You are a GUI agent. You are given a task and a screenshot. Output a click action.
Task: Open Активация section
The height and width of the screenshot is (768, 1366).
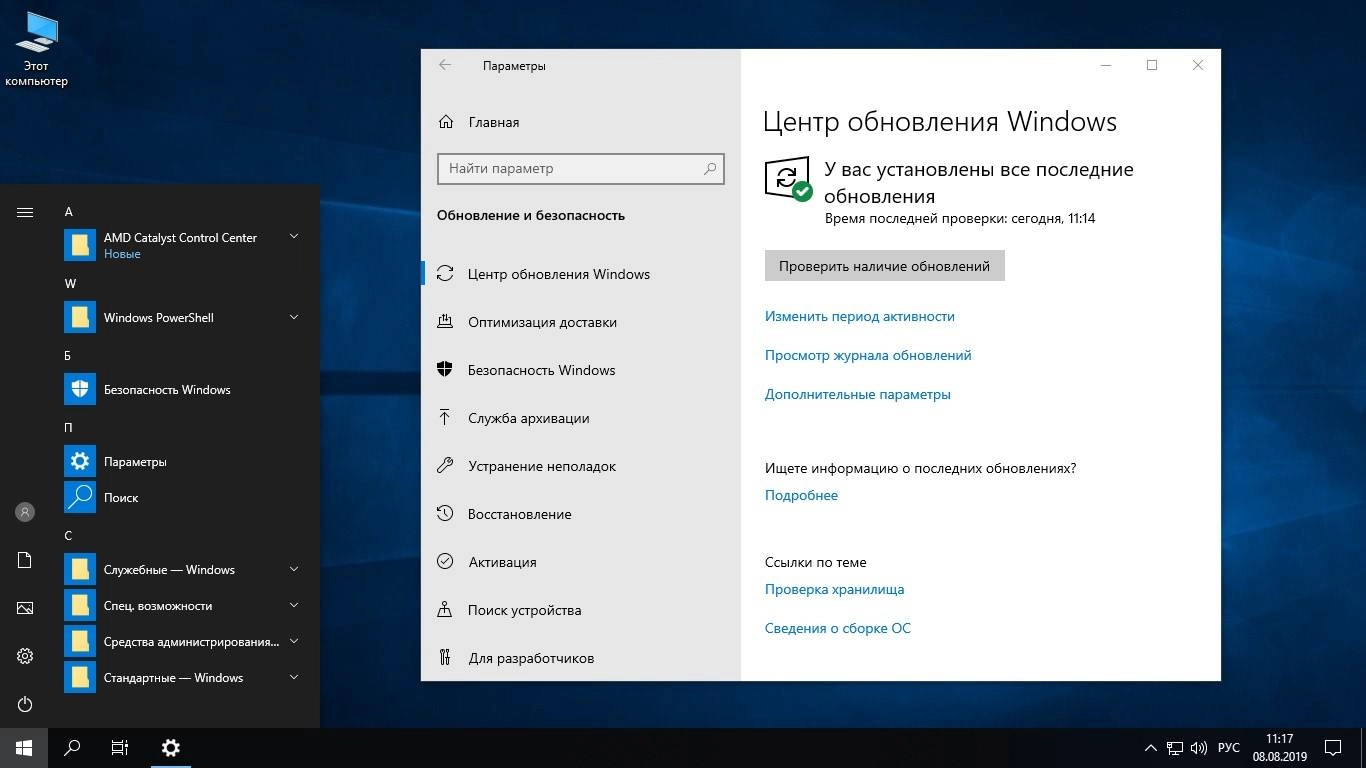coord(581,562)
